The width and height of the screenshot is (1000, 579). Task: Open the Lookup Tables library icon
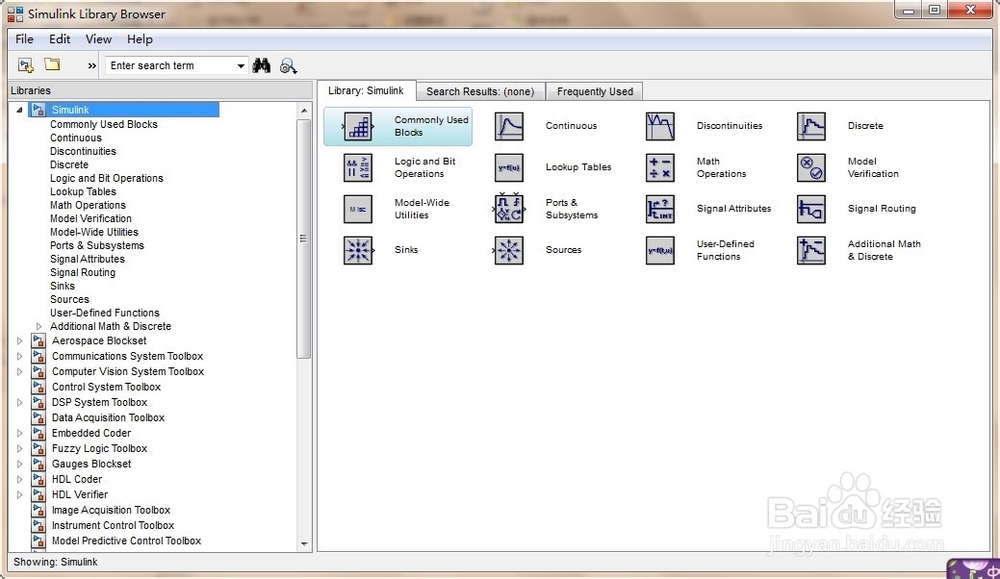tap(509, 168)
